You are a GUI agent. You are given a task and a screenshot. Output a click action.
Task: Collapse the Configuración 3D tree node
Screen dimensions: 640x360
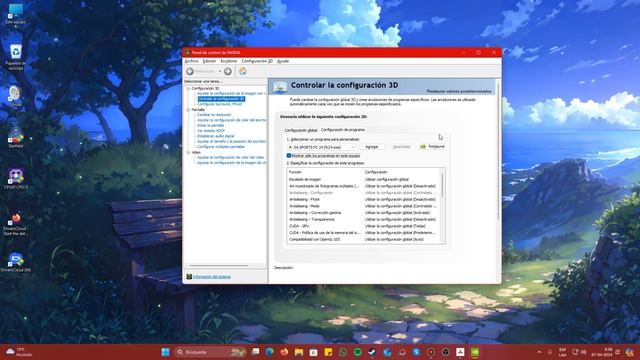point(188,88)
